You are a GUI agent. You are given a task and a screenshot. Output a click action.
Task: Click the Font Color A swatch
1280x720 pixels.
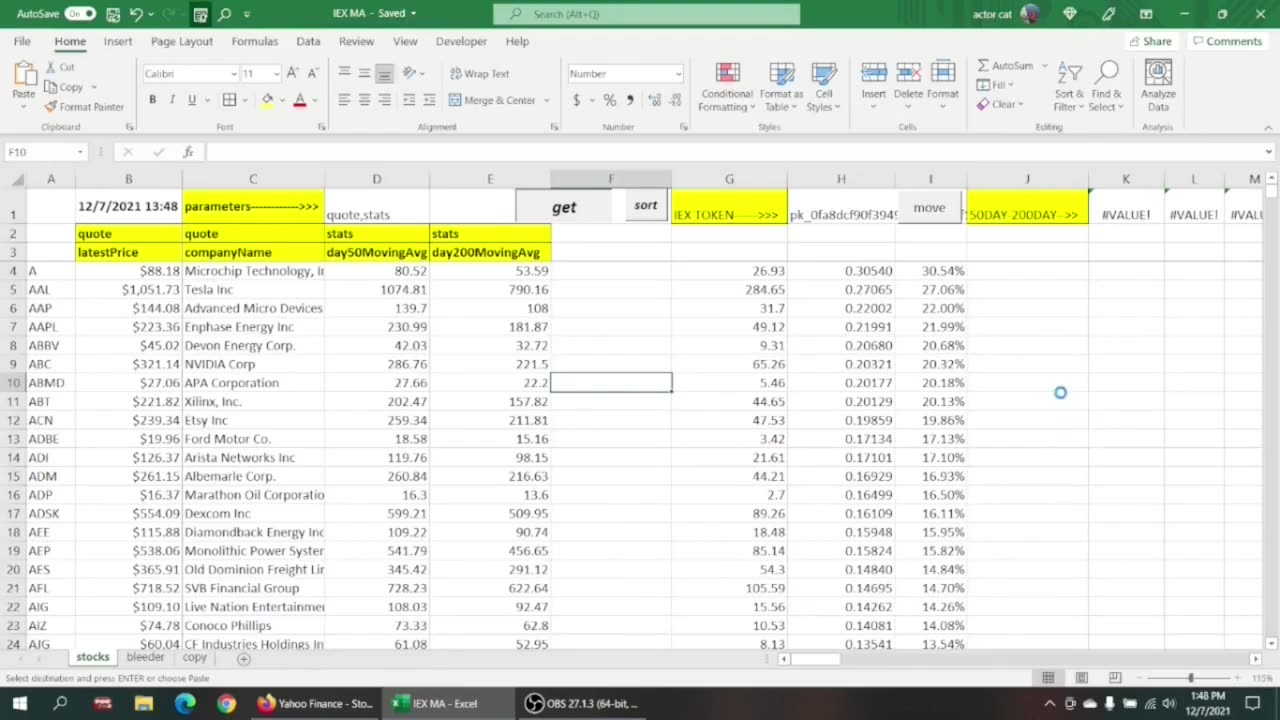299,100
